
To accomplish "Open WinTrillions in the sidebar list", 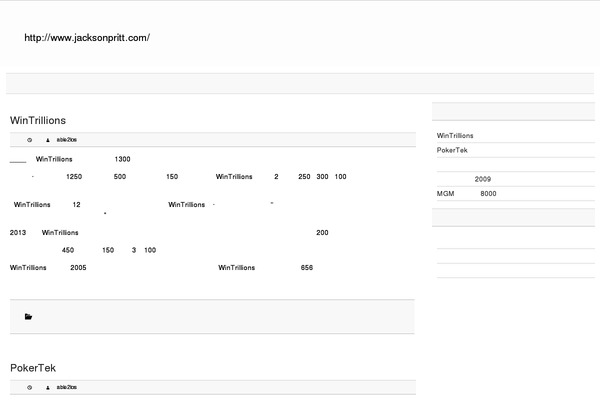I will 455,136.
